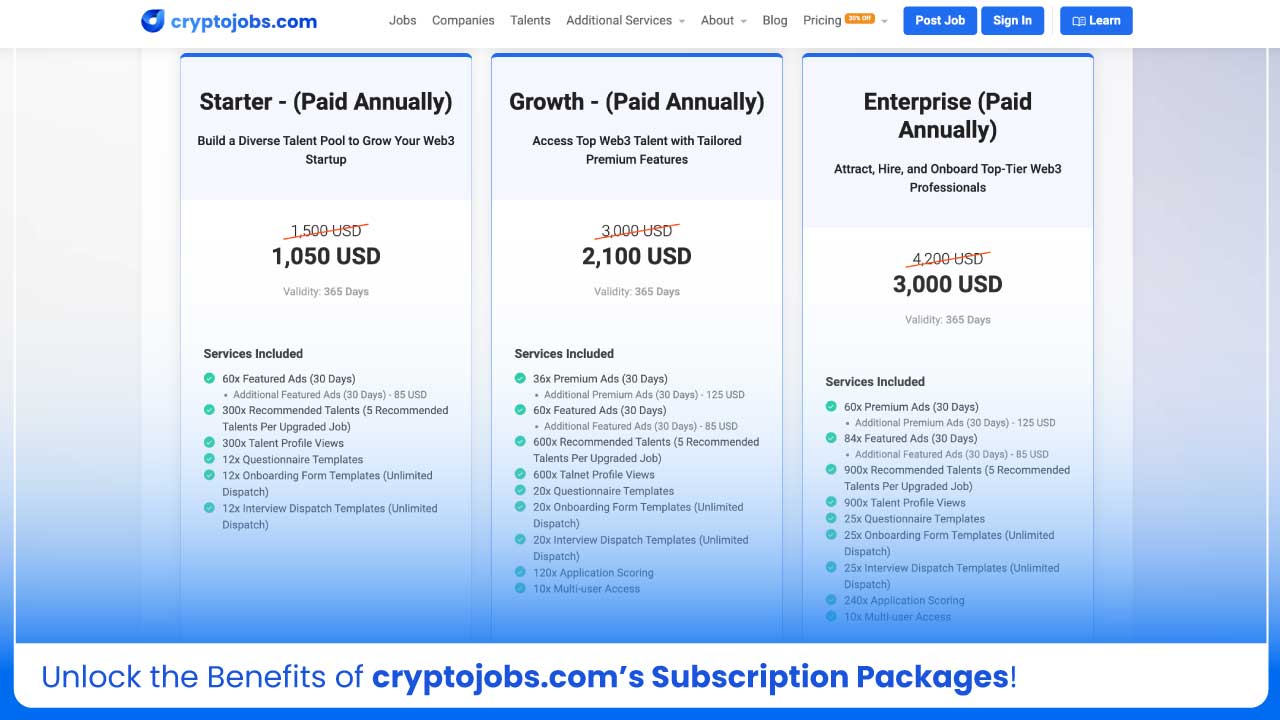
Task: Click the Sign In button
Action: click(1012, 20)
